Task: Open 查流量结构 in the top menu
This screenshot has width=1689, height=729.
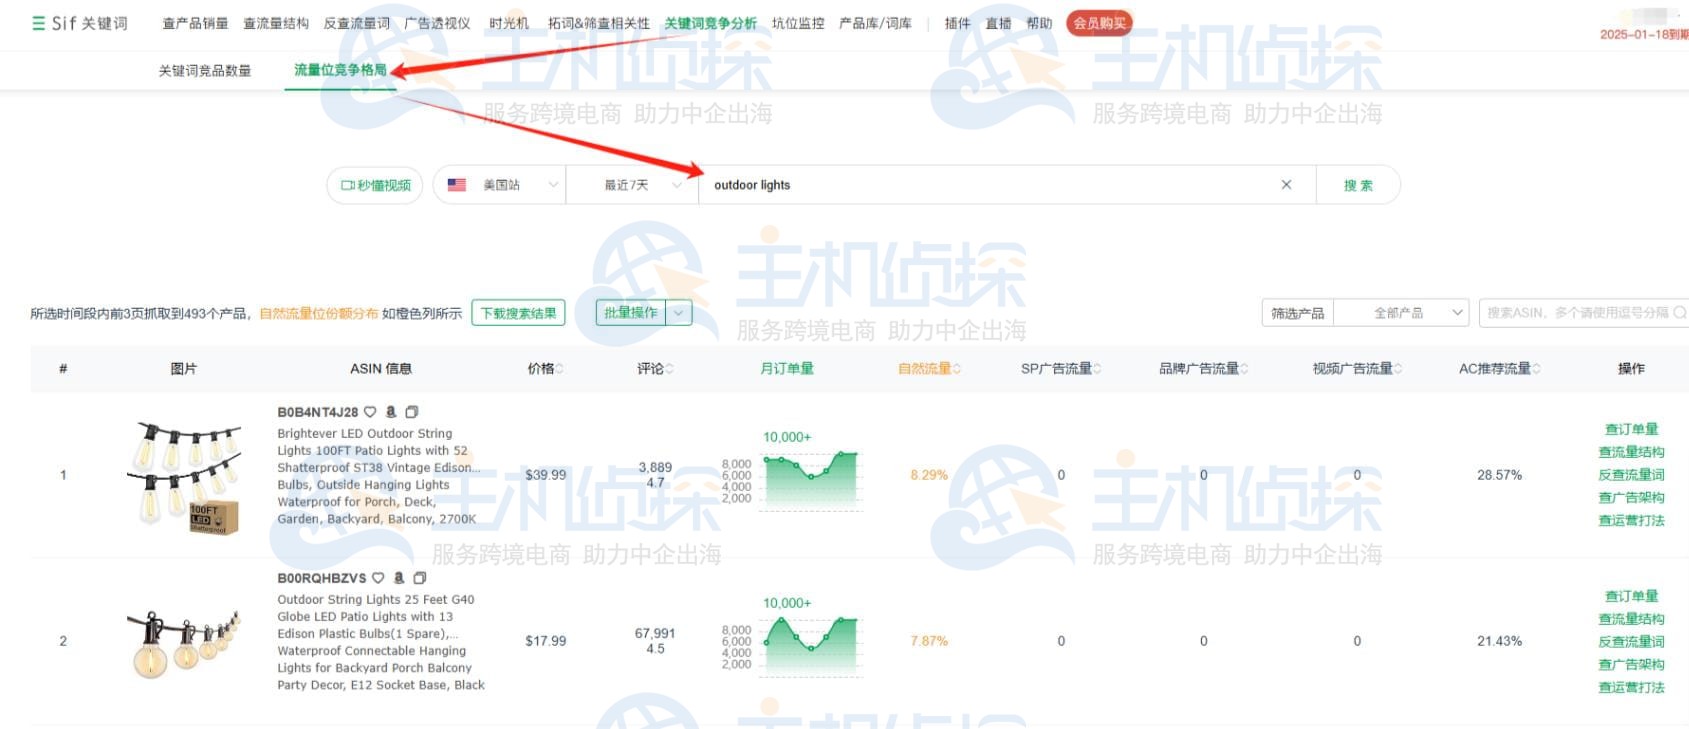Action: click(276, 23)
